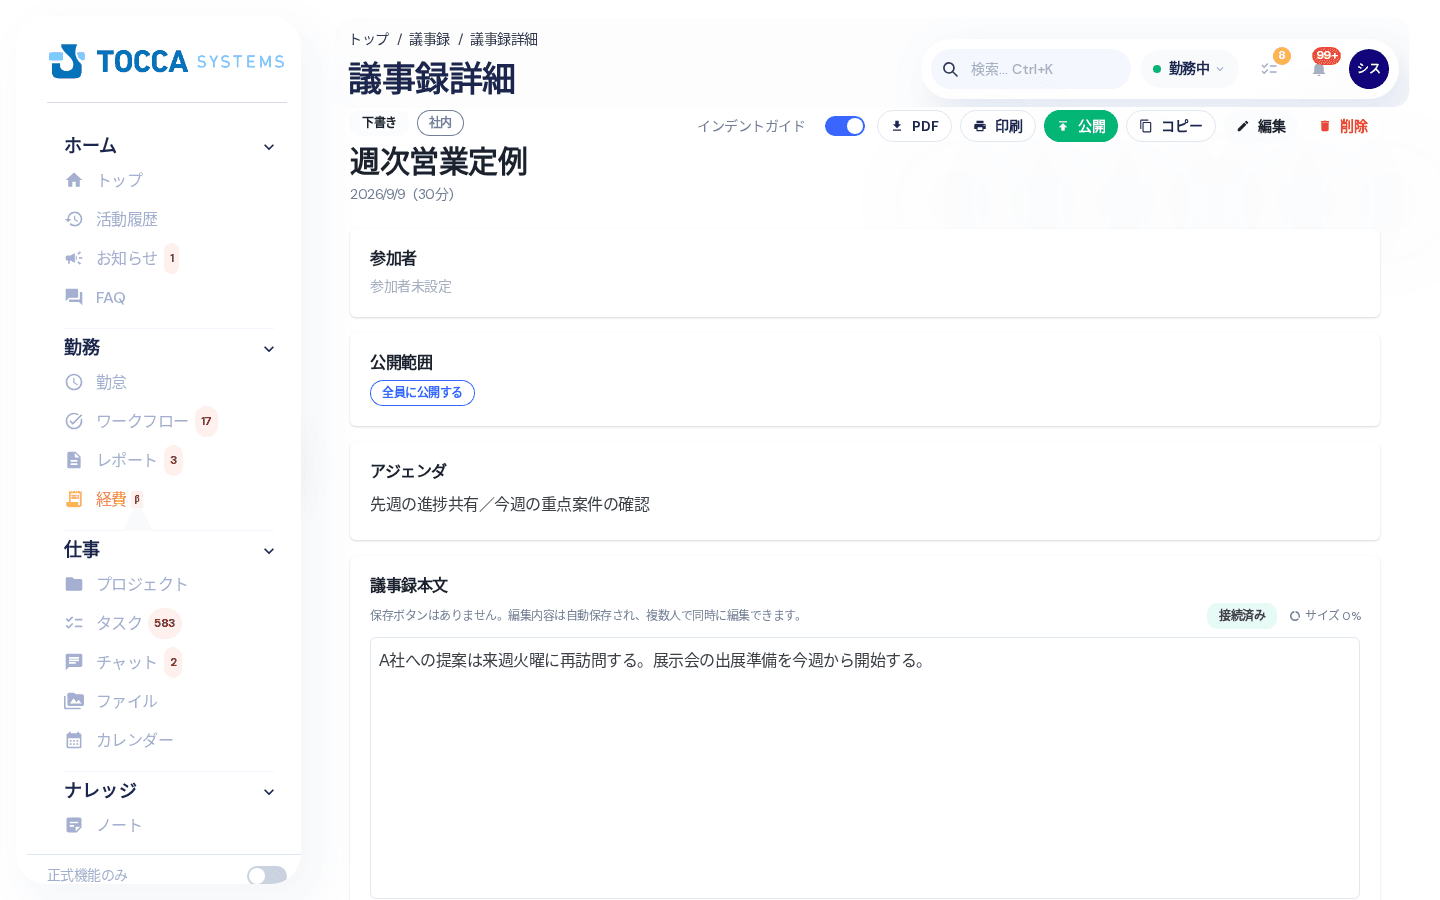Screen dimensions: 1440x900
Task: Open 経費 receipt icon
Action: 74,499
